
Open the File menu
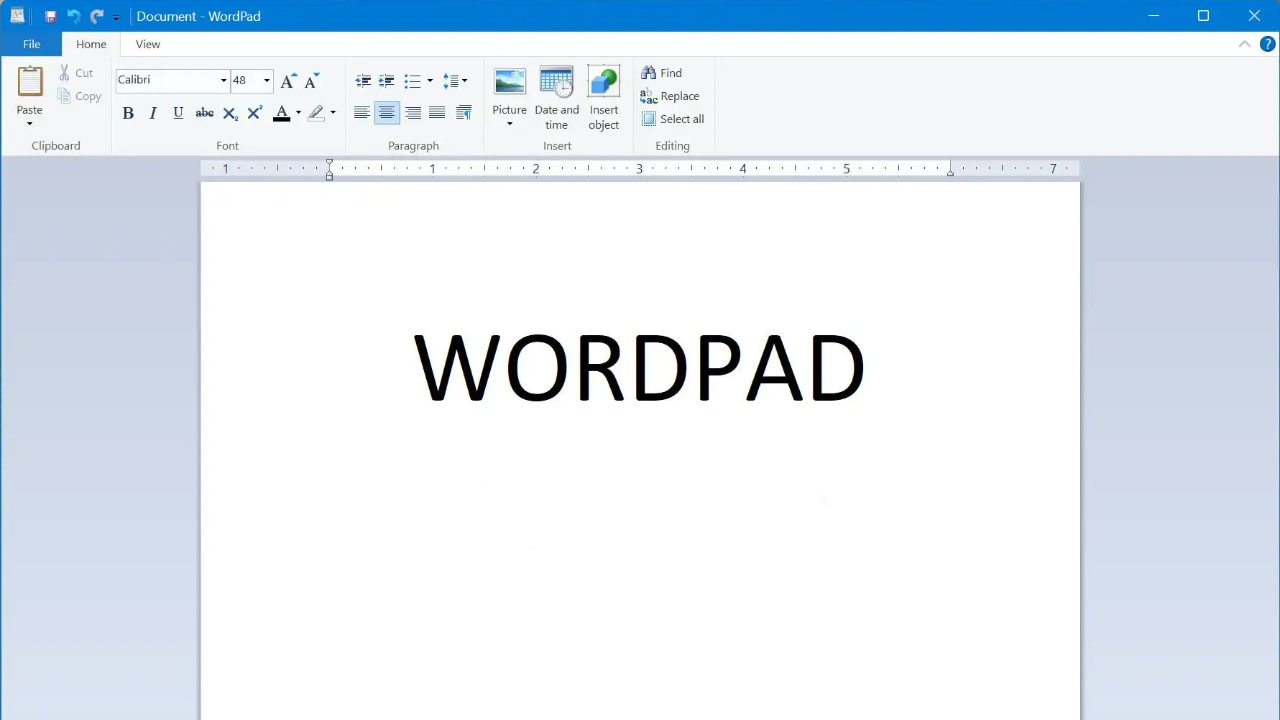(x=31, y=44)
